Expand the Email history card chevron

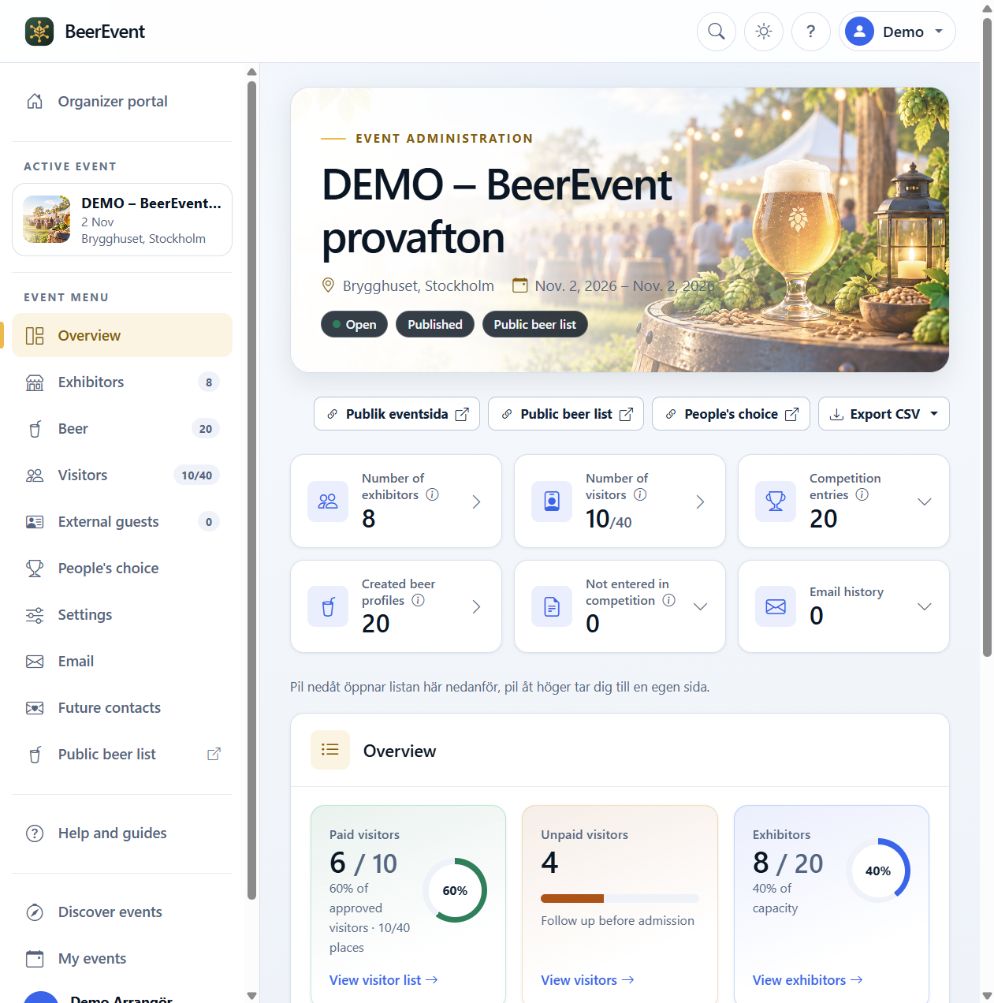pyautogui.click(x=924, y=606)
